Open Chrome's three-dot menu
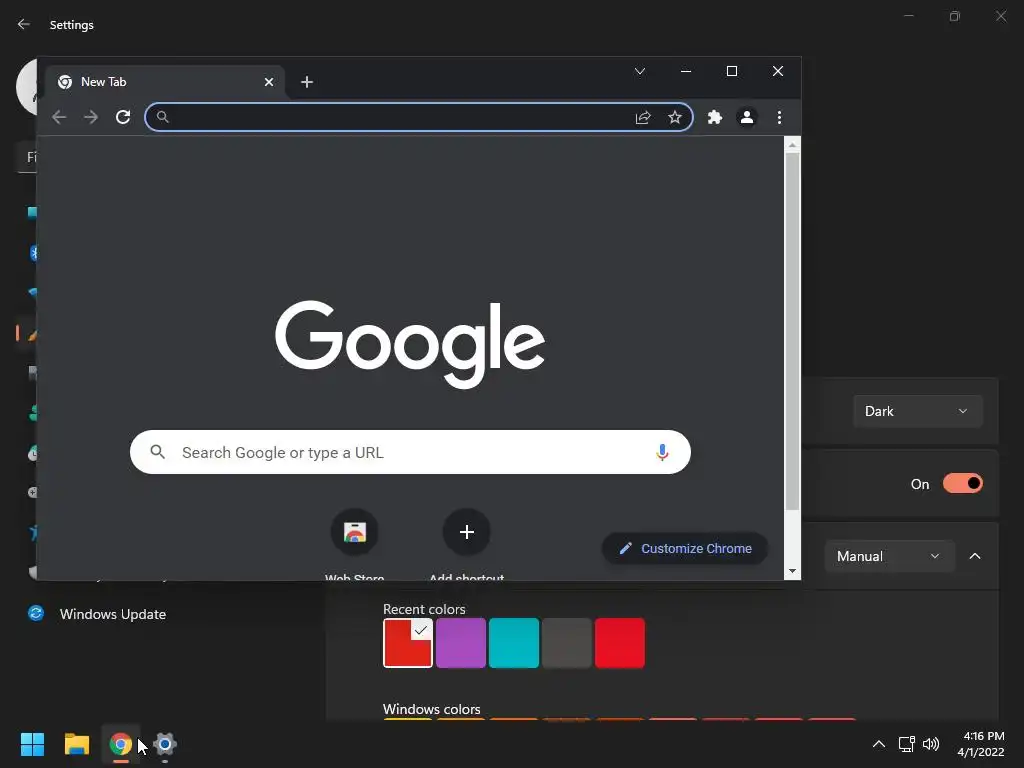 click(x=779, y=117)
